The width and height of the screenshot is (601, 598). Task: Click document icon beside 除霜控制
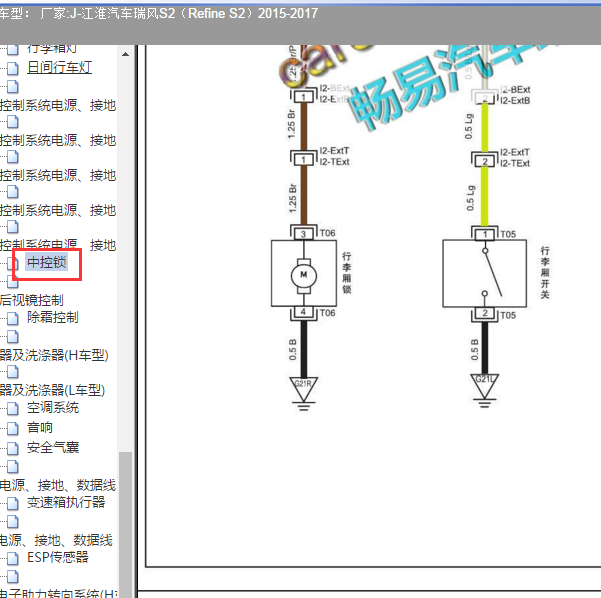click(13, 318)
